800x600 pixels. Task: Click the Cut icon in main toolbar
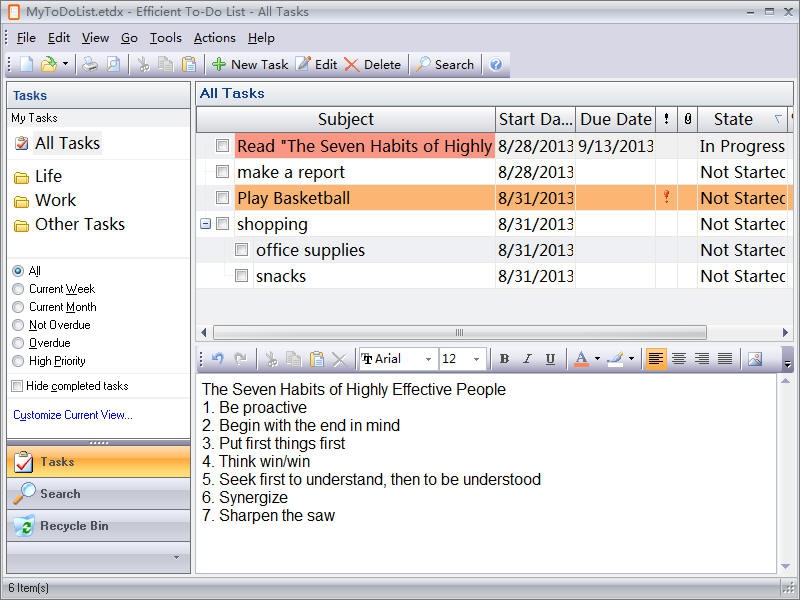tap(143, 64)
